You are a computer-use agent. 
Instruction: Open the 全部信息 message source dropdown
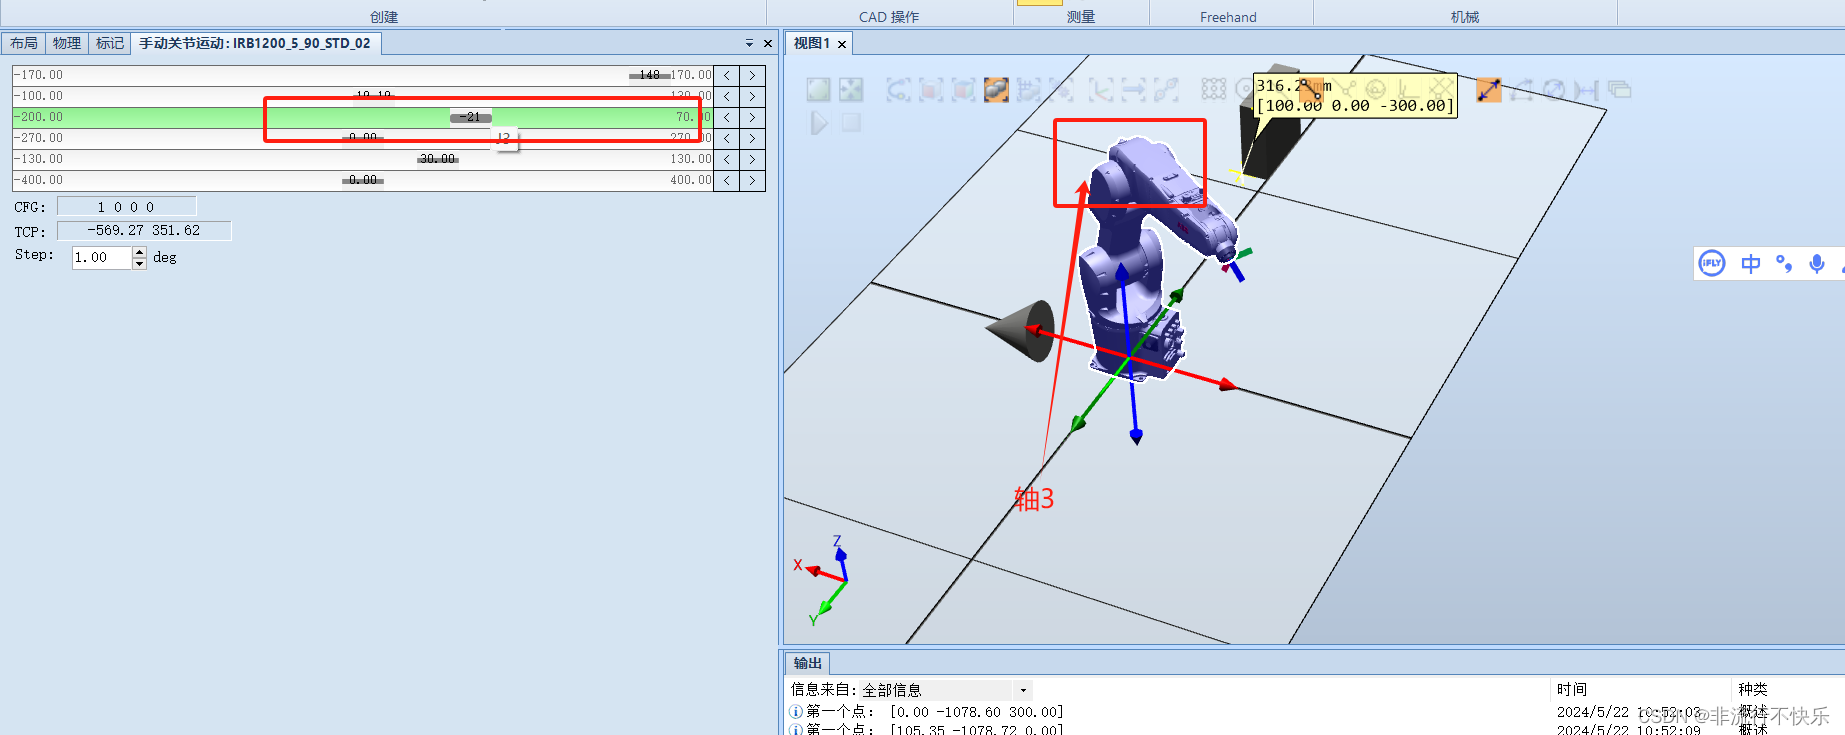(1023, 690)
